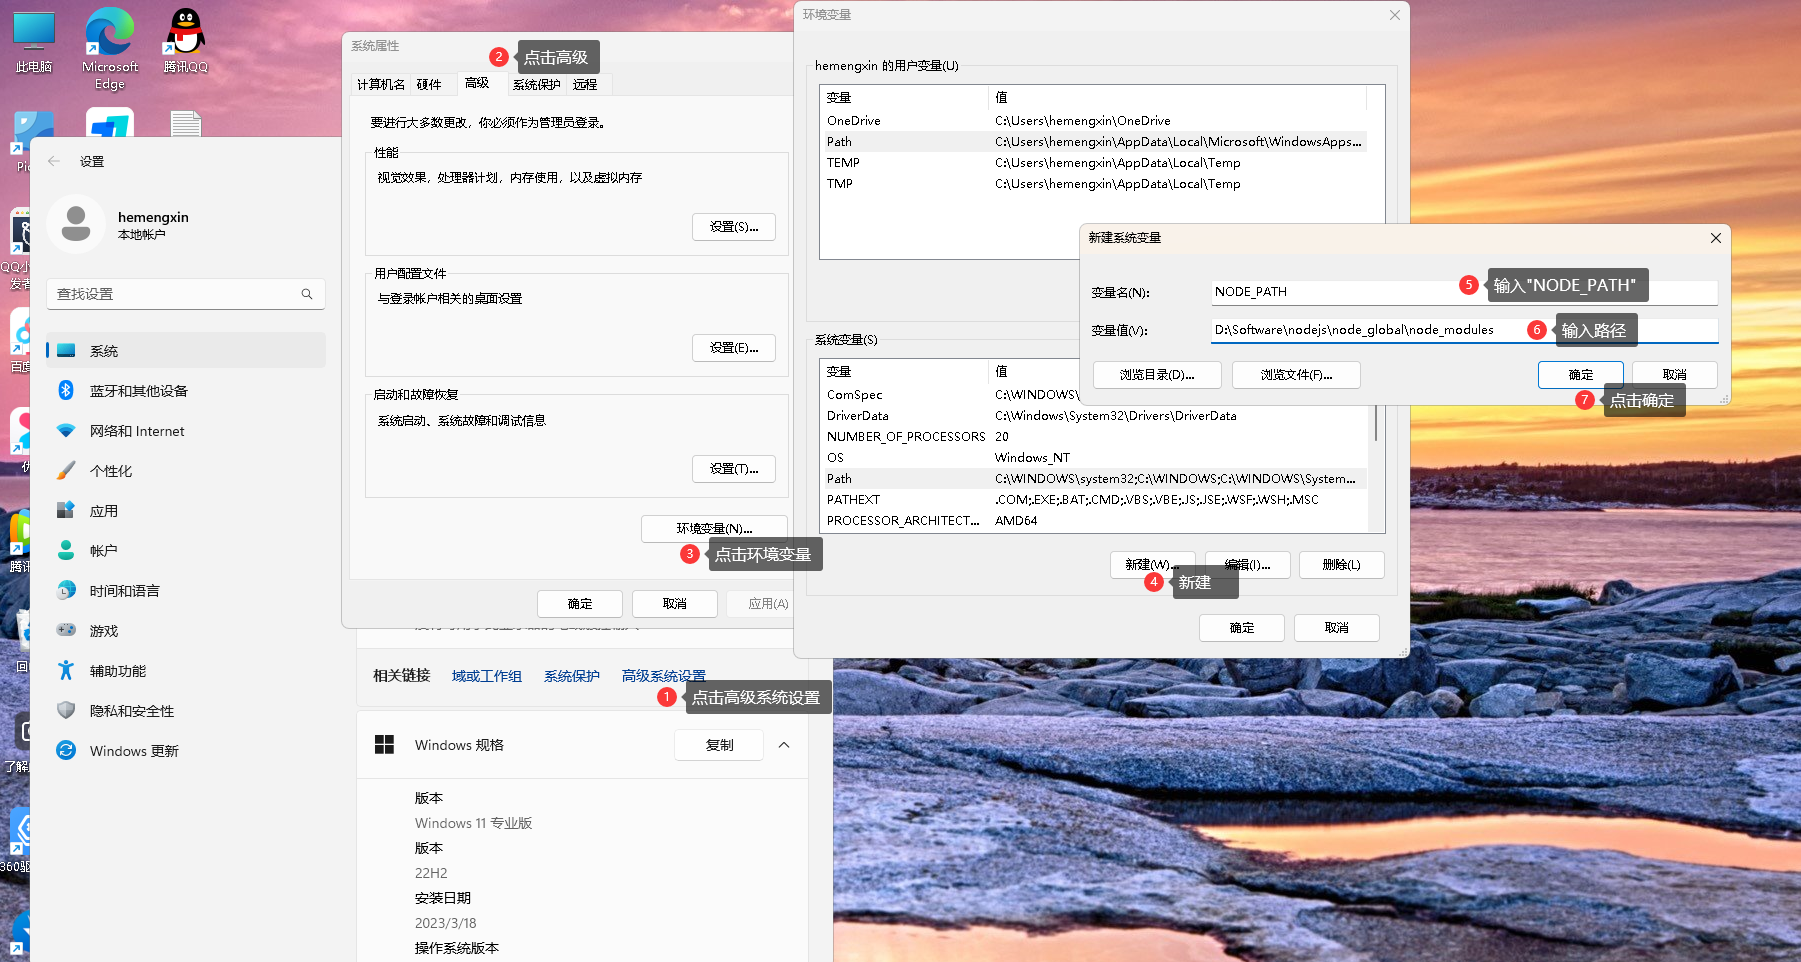This screenshot has width=1801, height=962.
Task: Click 设置(T) under 启动和故障恢复
Action: click(x=734, y=469)
